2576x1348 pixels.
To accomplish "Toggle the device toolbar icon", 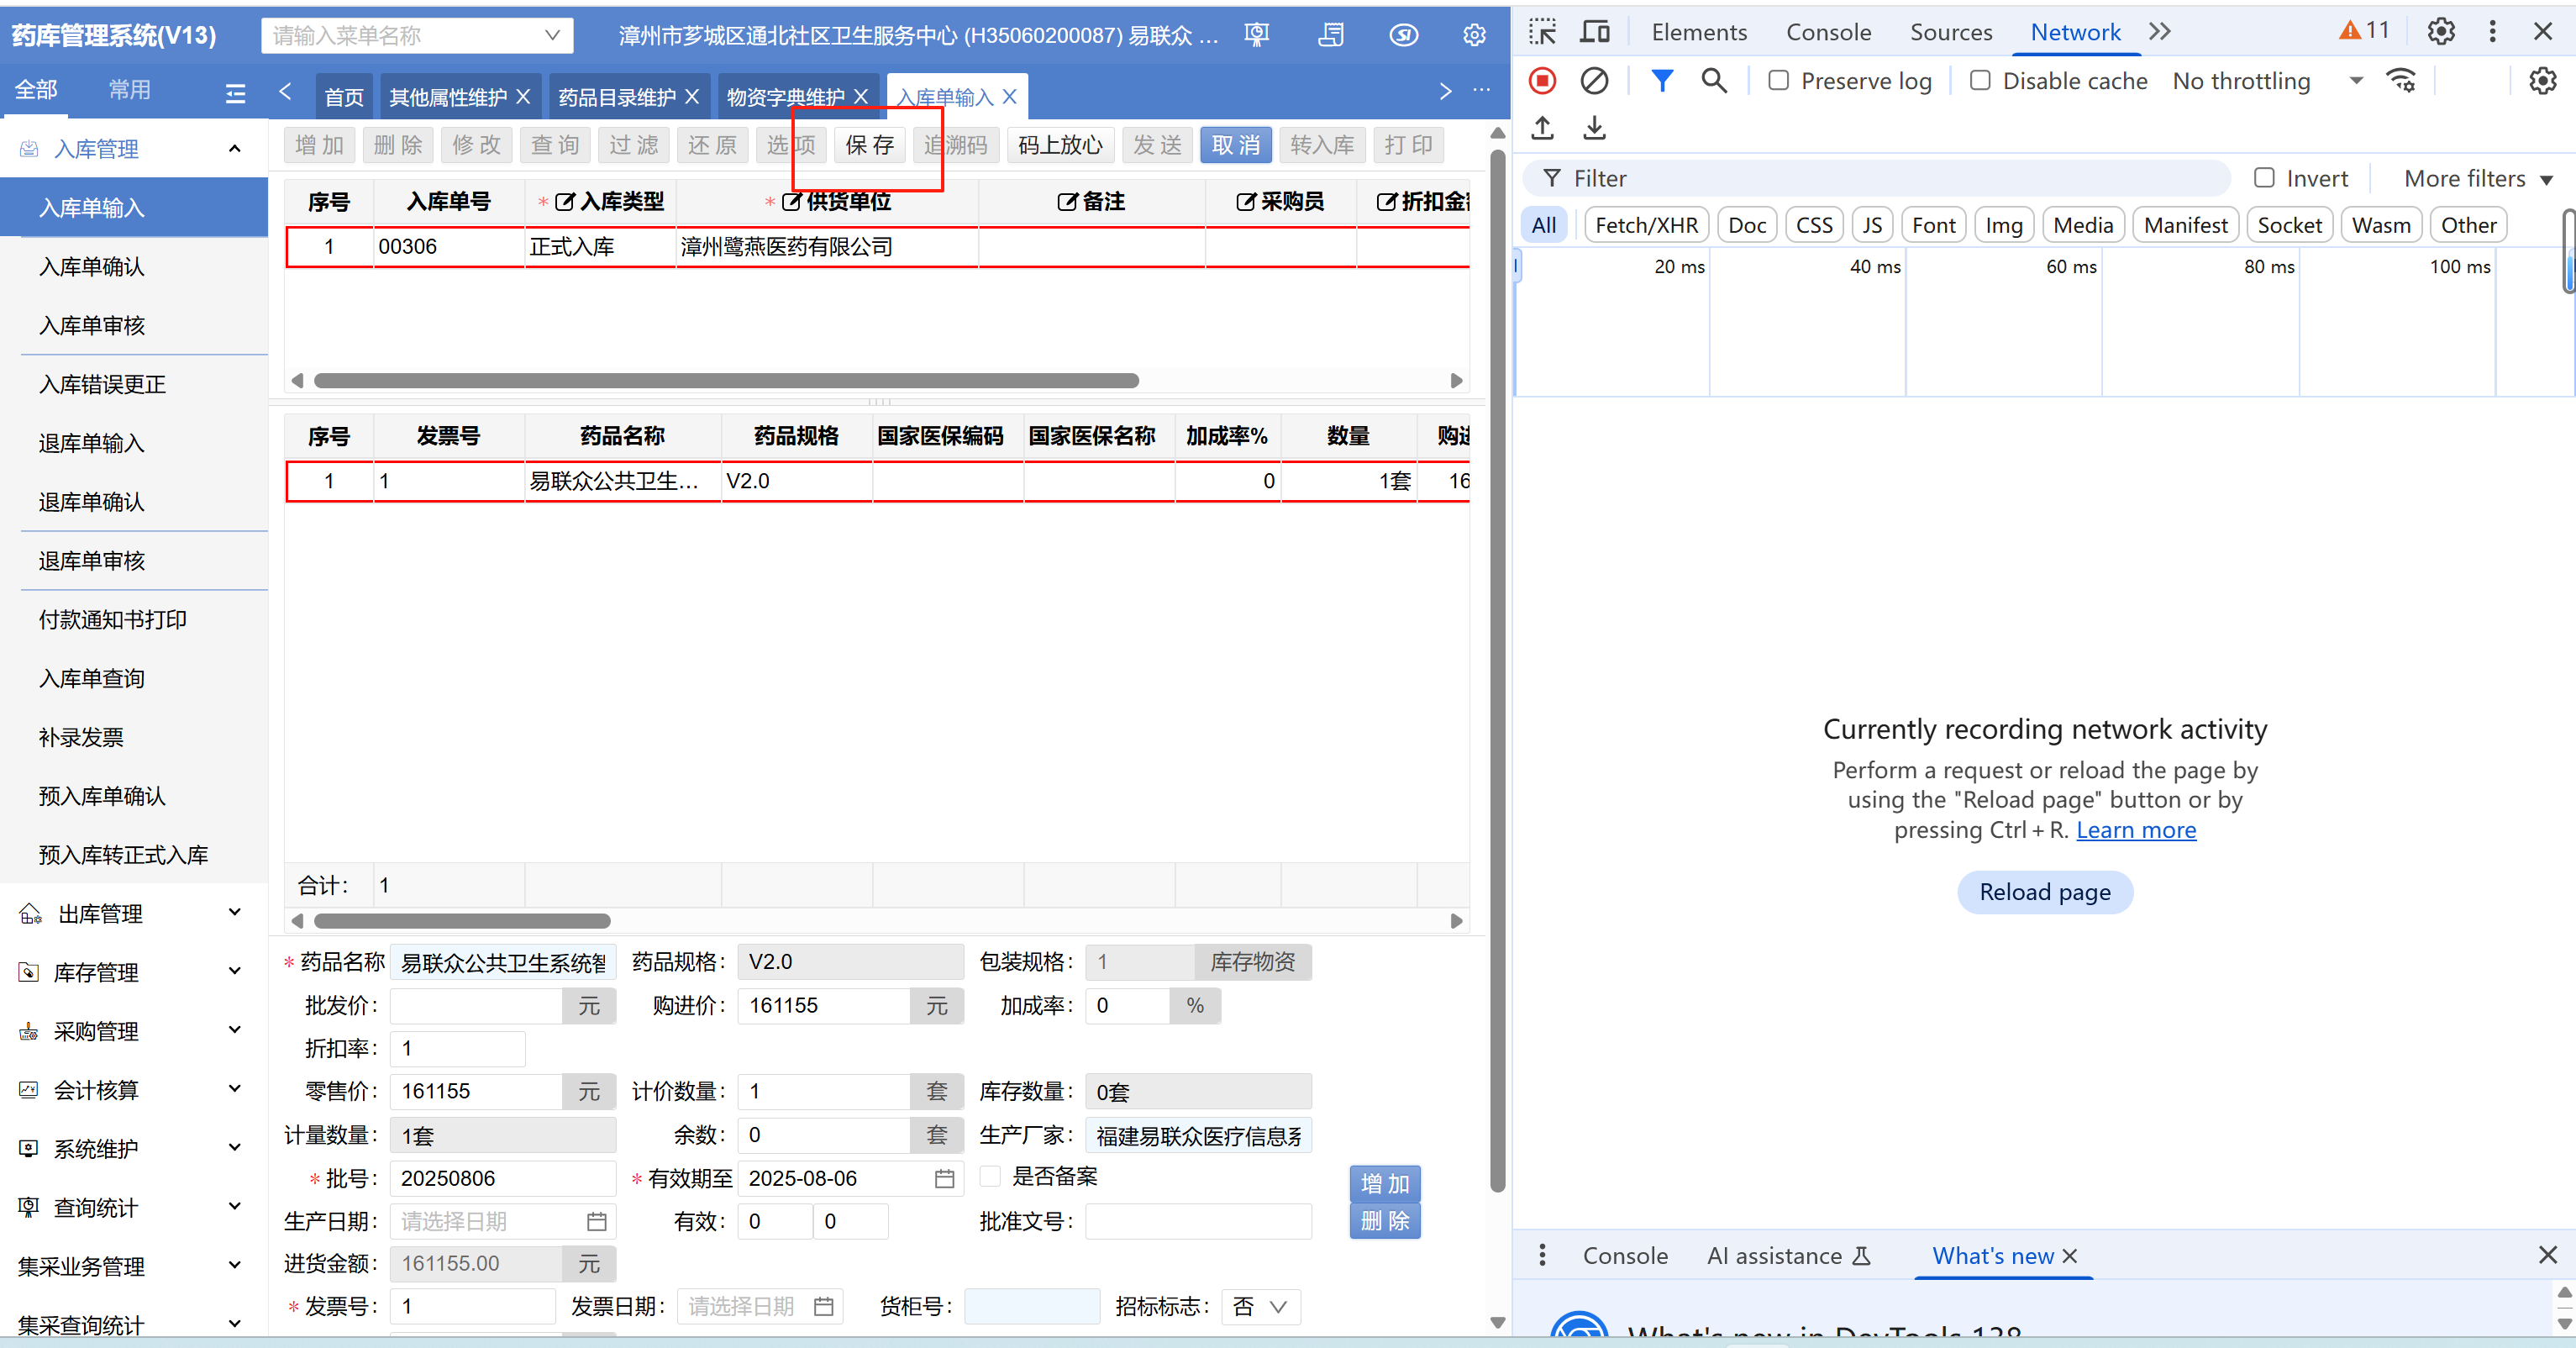I will pos(1594,32).
